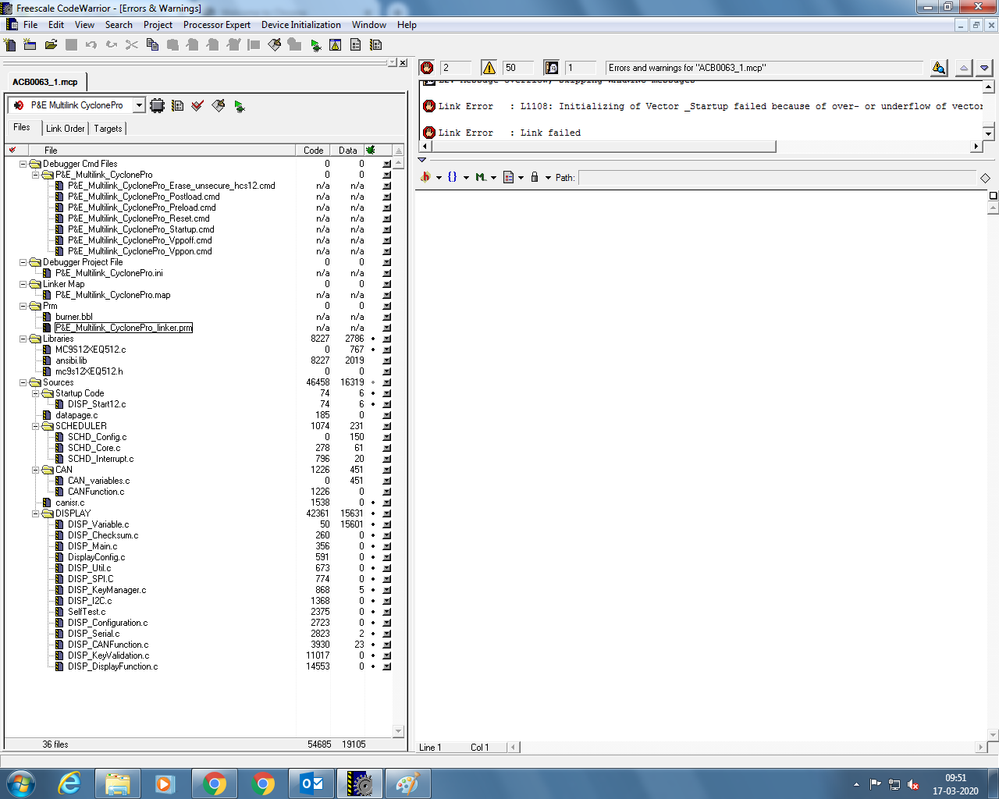Click the Paint taskbar icon
999x799 pixels.
pos(408,783)
